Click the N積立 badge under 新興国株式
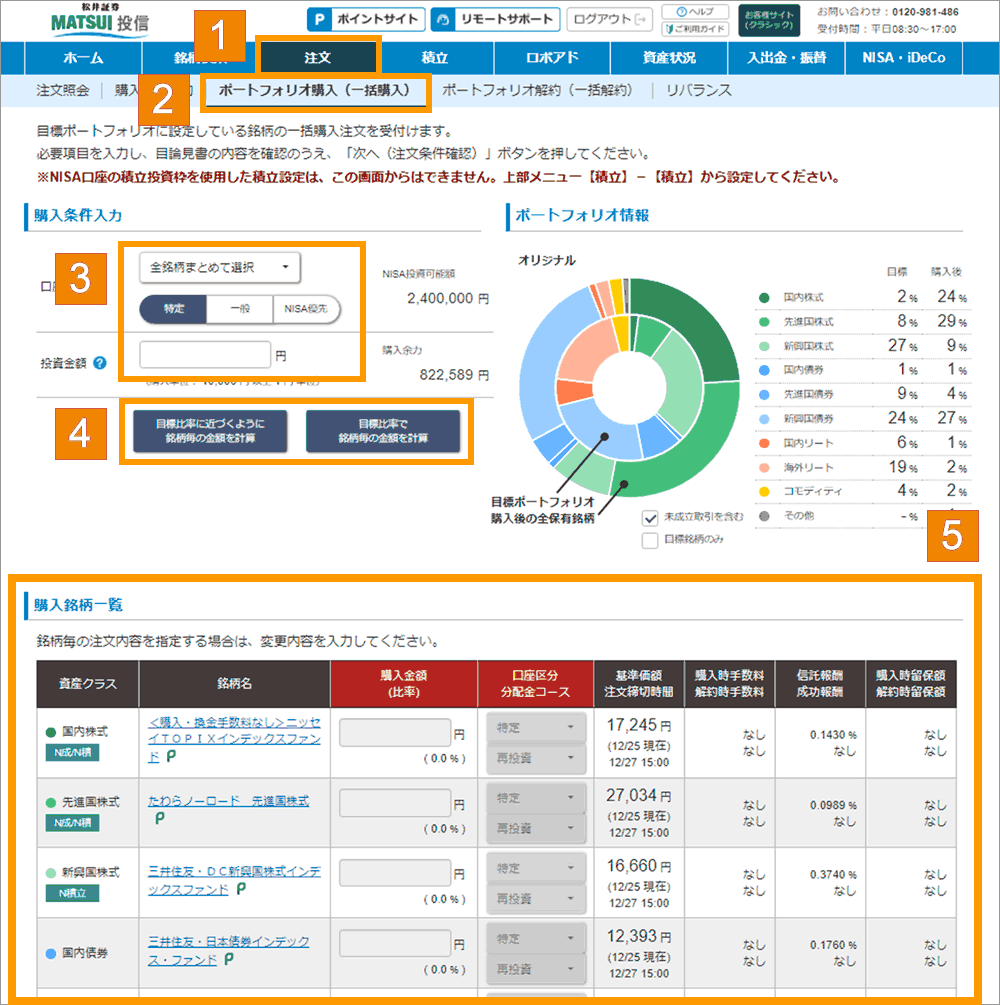Image resolution: width=1000 pixels, height=1005 pixels. (x=72, y=893)
